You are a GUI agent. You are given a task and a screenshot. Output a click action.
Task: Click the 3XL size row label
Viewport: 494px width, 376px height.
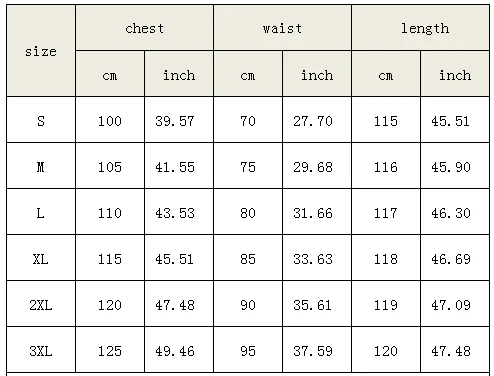[x=41, y=350]
